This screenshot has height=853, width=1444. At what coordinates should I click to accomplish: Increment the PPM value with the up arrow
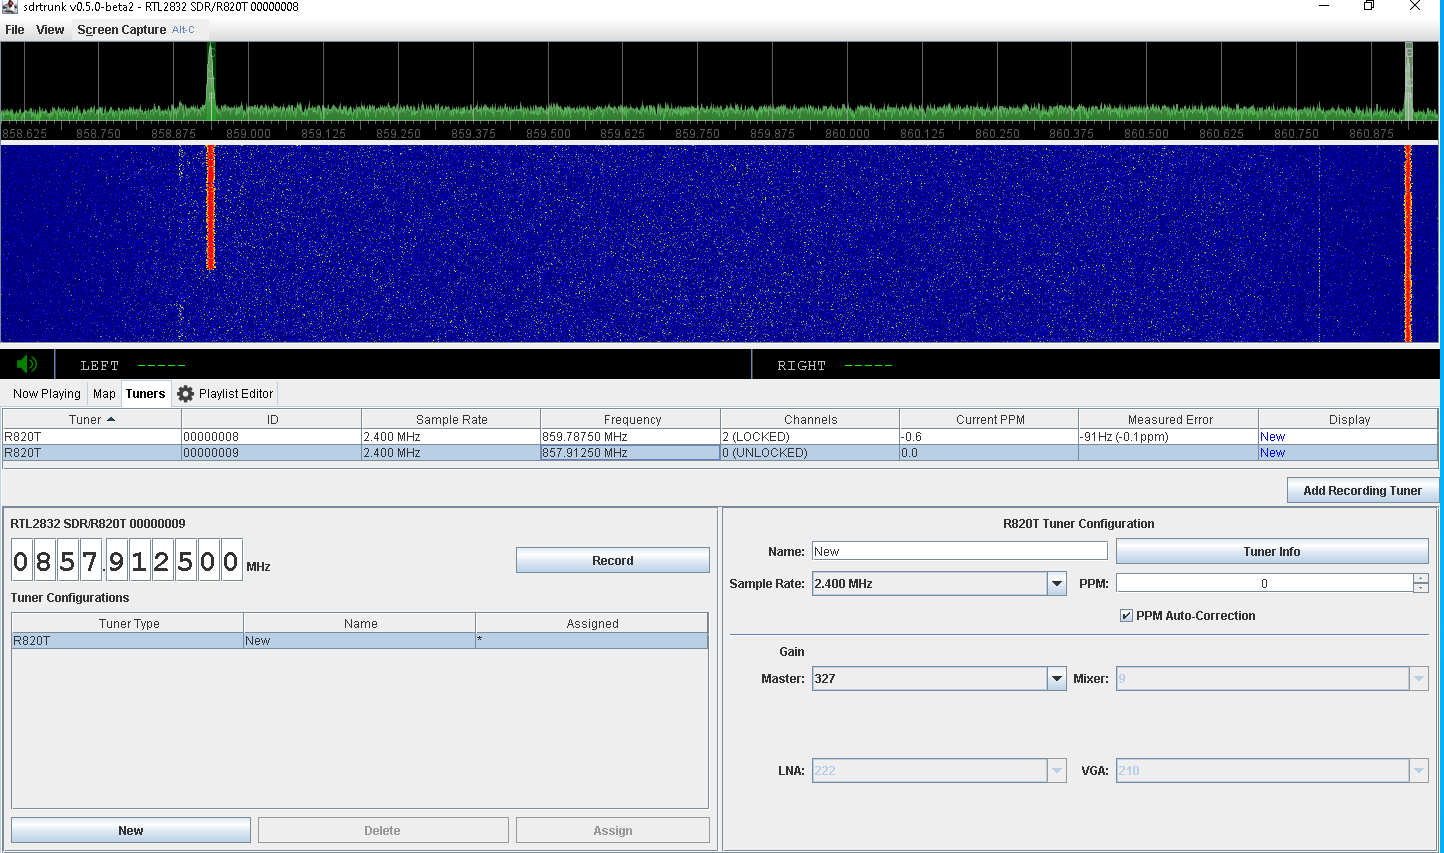point(1421,578)
